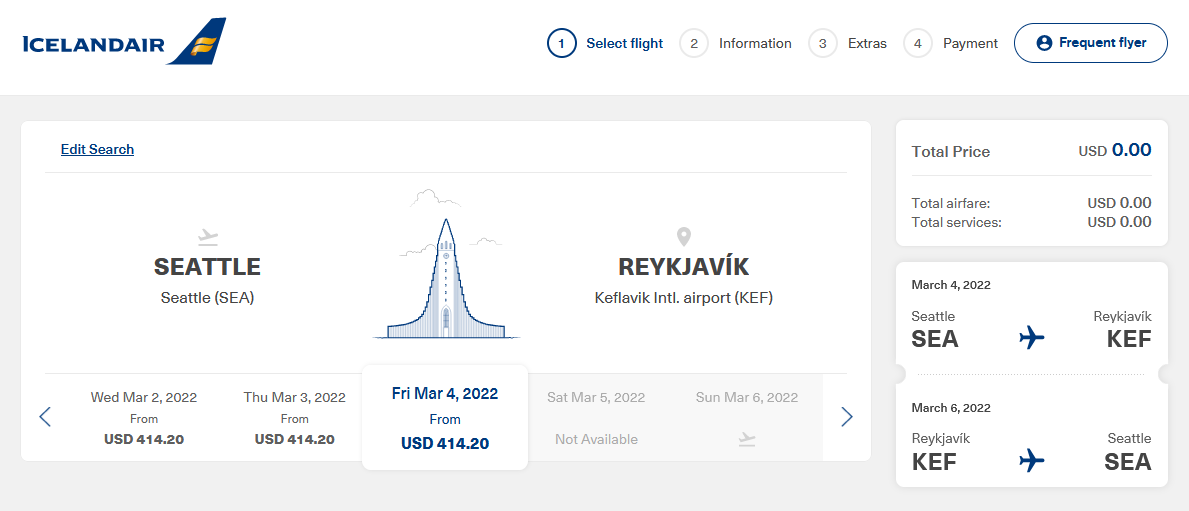Open Frequent flyer login

(x=1090, y=43)
